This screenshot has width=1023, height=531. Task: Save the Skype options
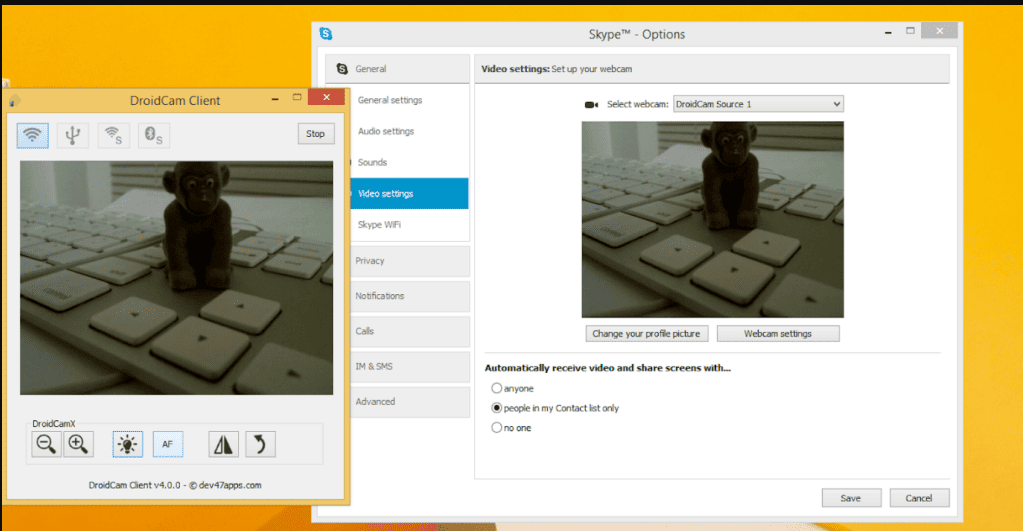click(851, 498)
